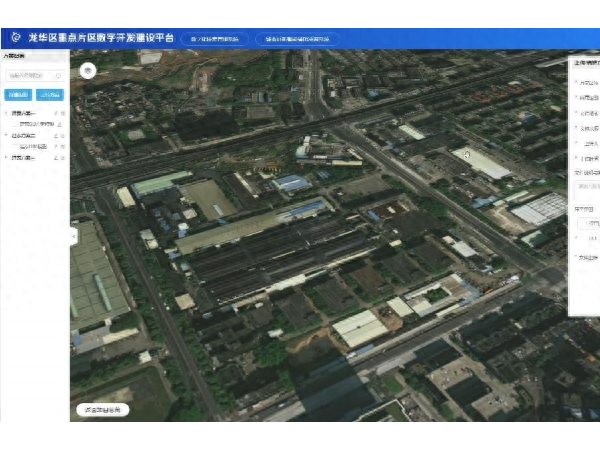Click delete icon of second tree group

(x=63, y=135)
